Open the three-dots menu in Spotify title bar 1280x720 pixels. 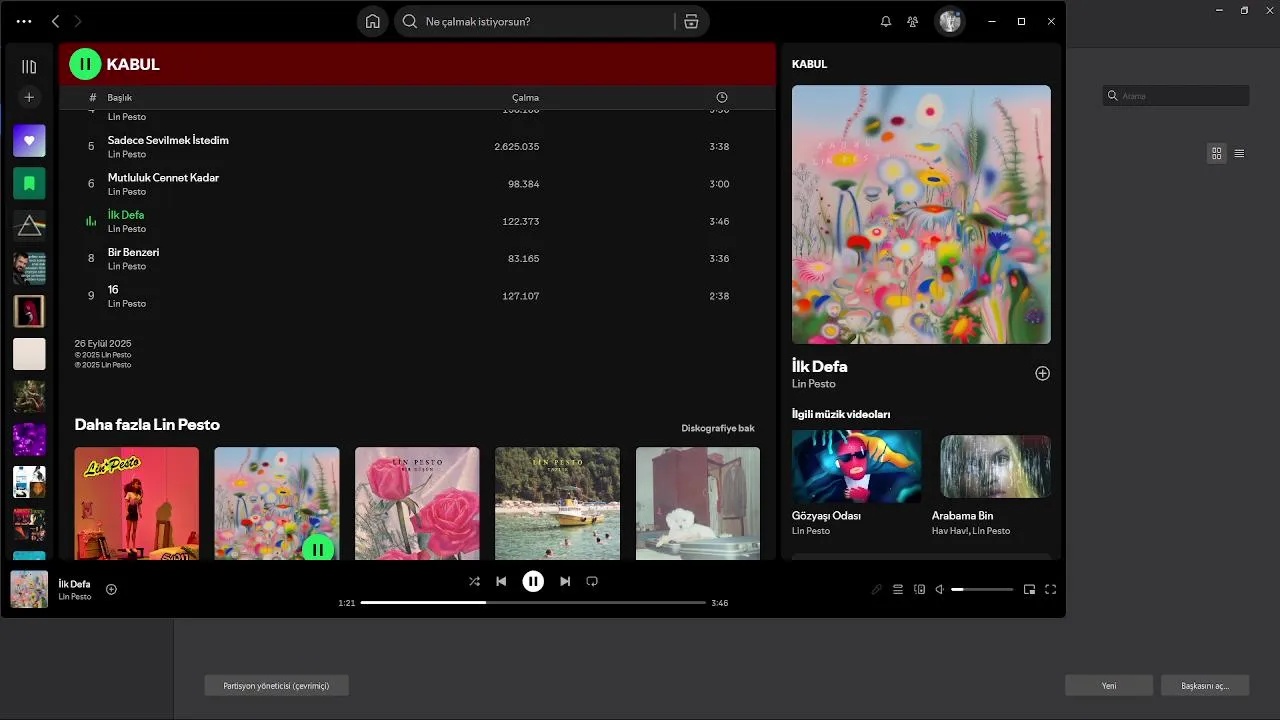24,21
